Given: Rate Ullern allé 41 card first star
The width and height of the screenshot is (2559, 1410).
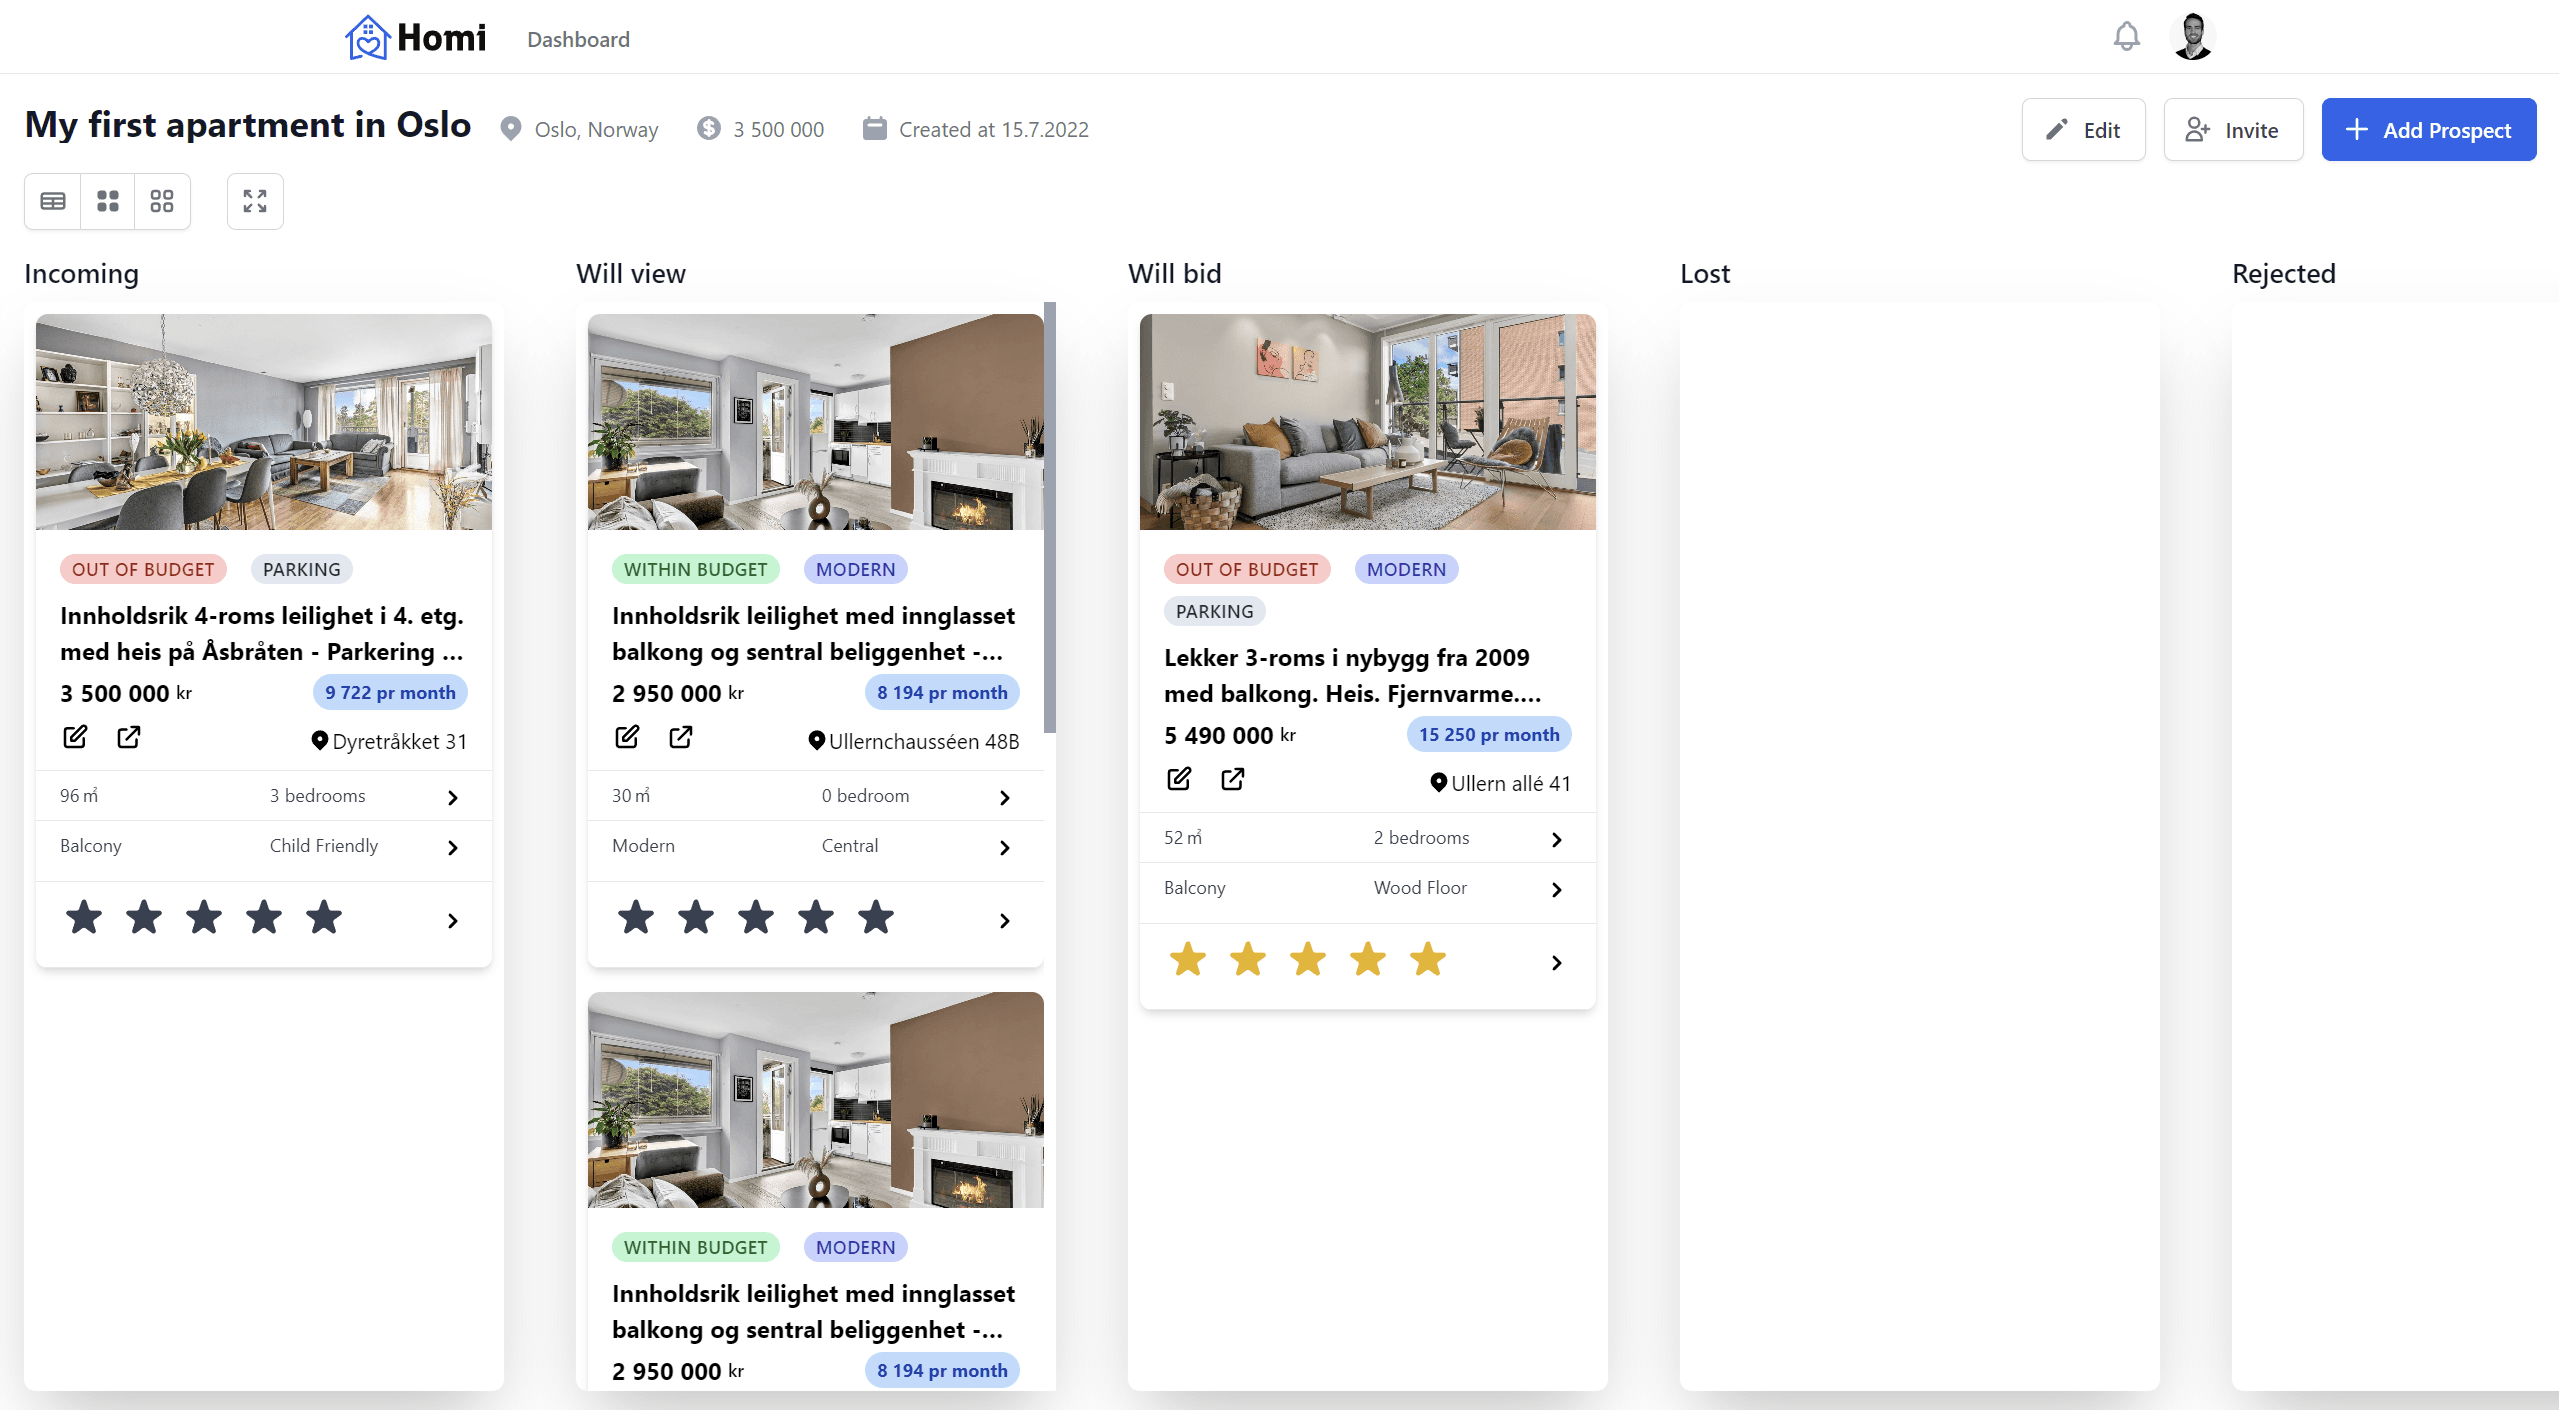Looking at the screenshot, I should point(1188,959).
